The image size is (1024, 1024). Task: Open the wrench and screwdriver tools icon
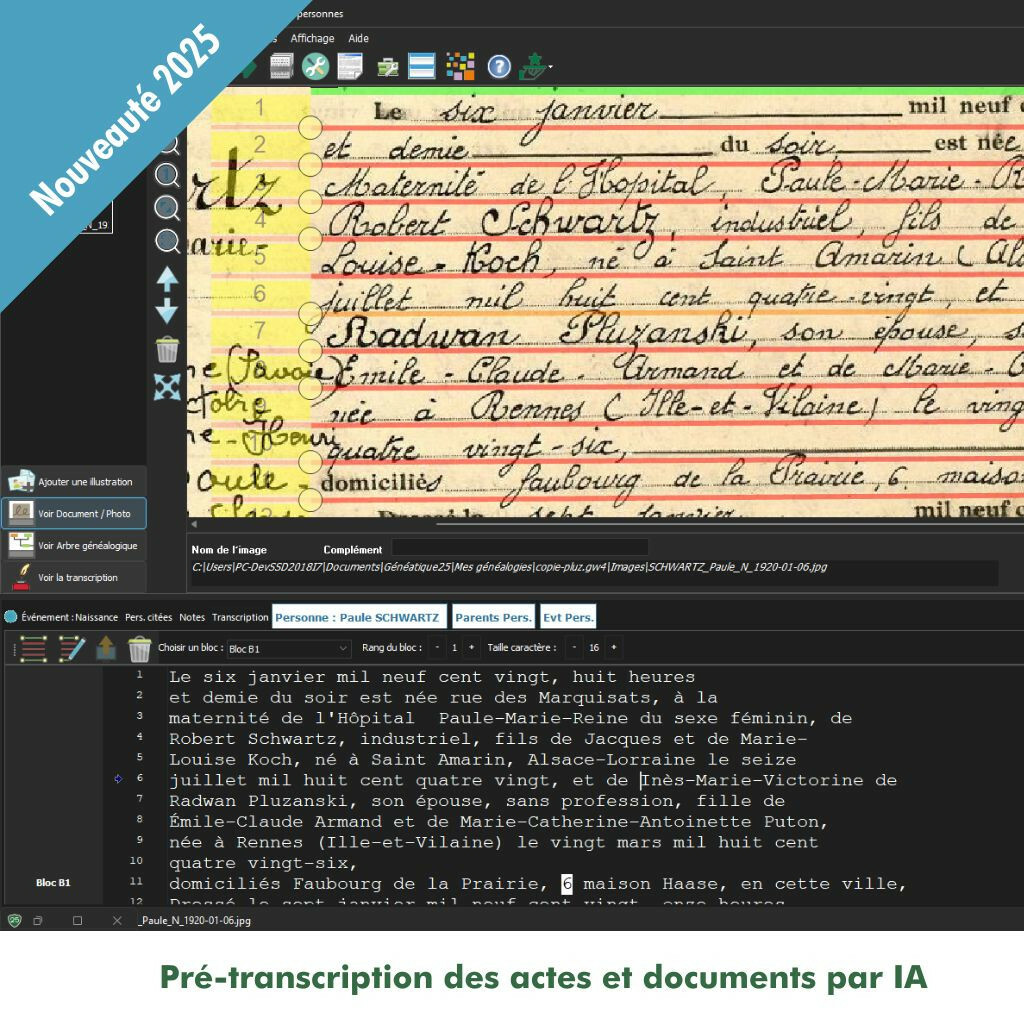315,67
